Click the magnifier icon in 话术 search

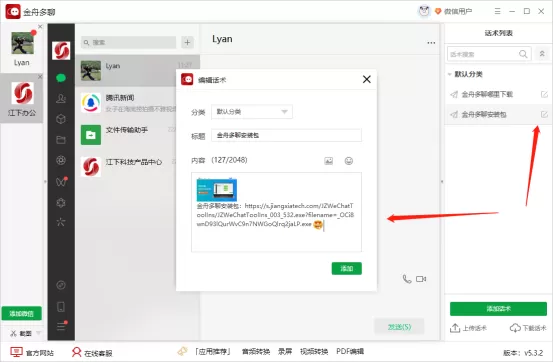[x=523, y=54]
